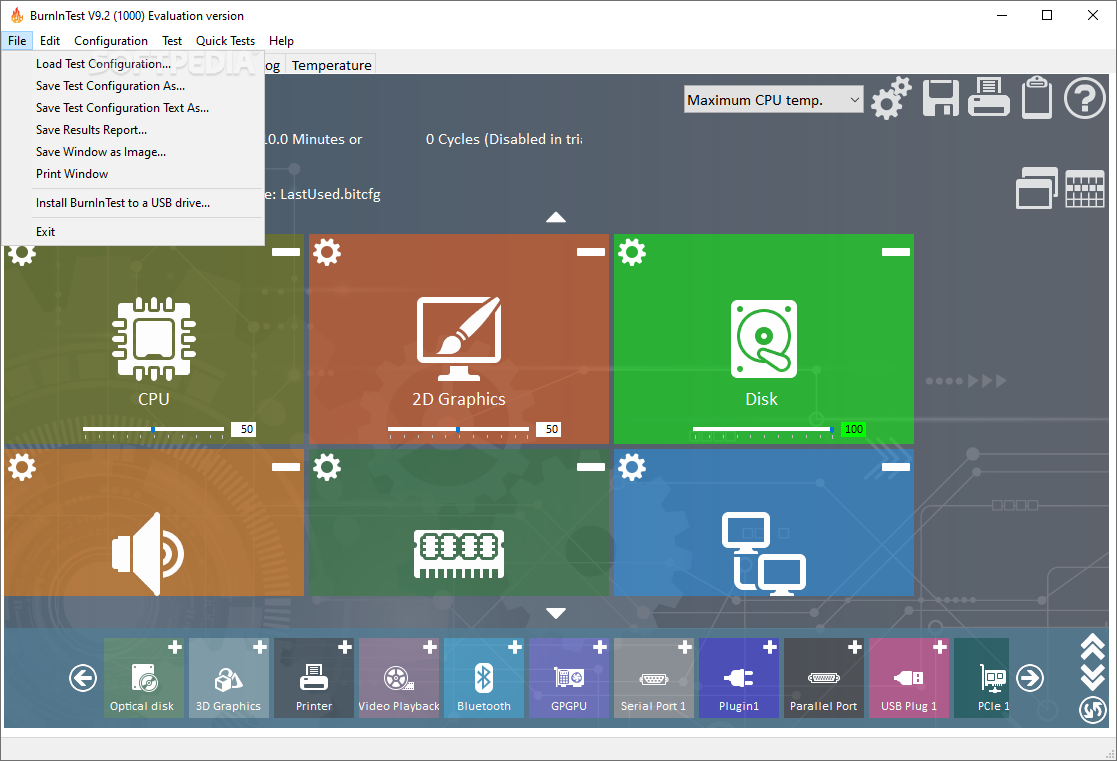This screenshot has width=1117, height=761.
Task: Save results with the floppy disk icon
Action: click(x=941, y=98)
